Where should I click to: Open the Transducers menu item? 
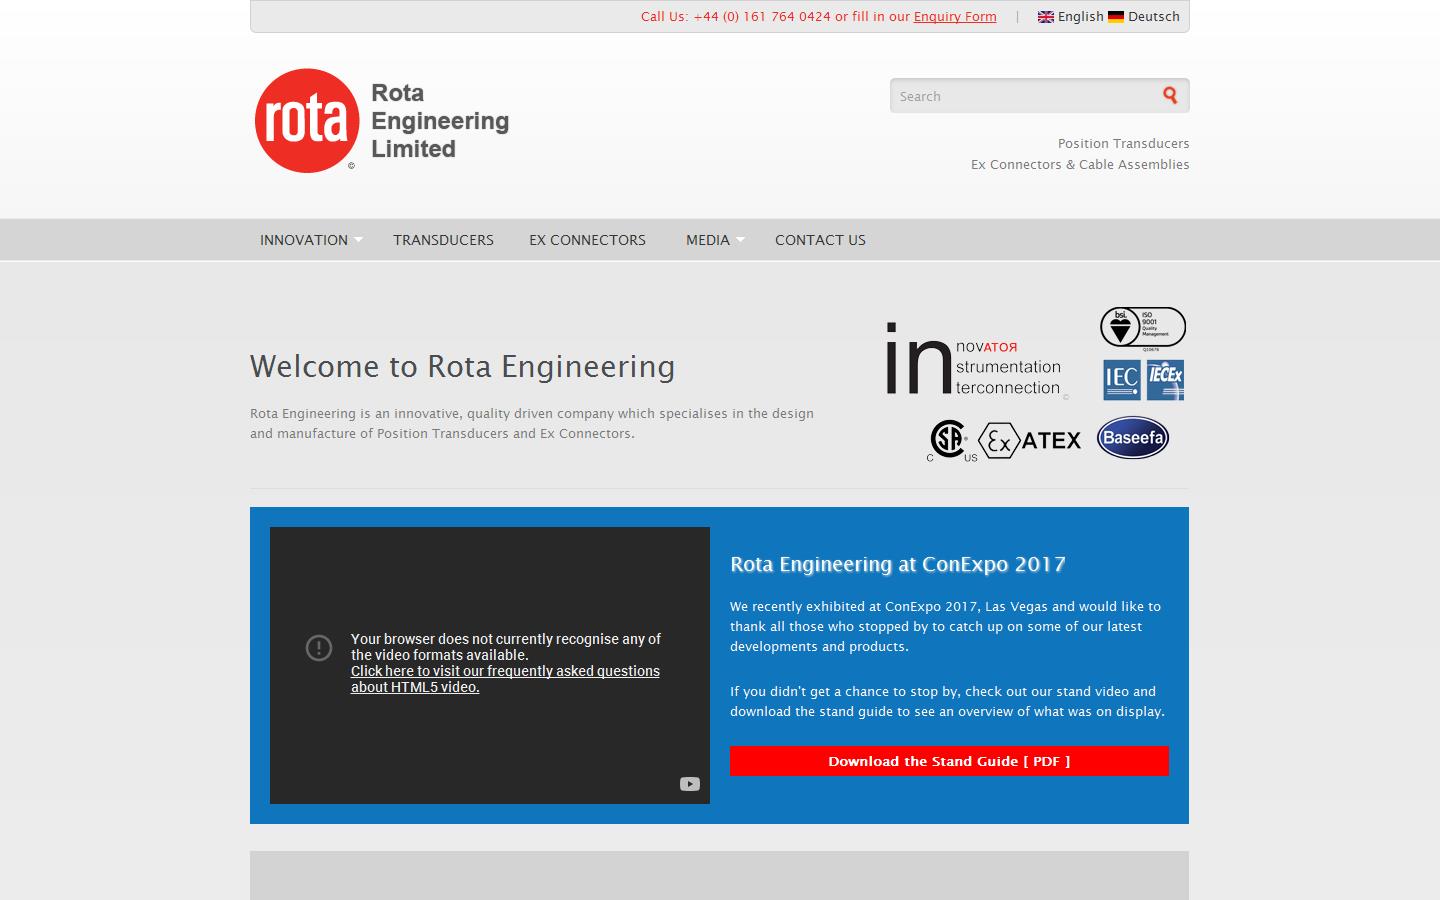pos(443,240)
